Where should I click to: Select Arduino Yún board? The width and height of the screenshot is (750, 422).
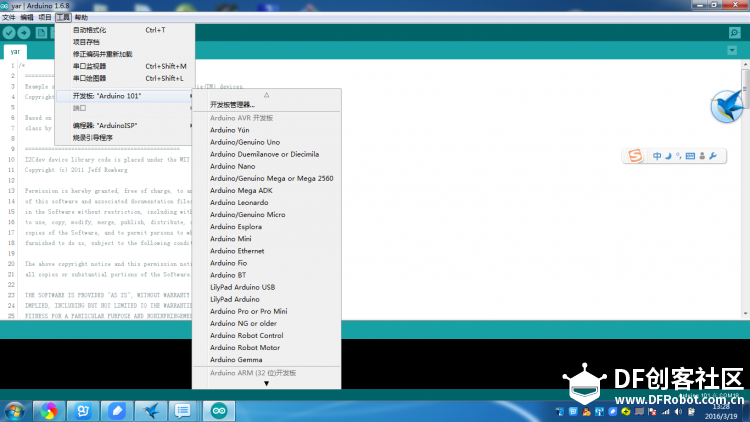[x=266, y=130]
